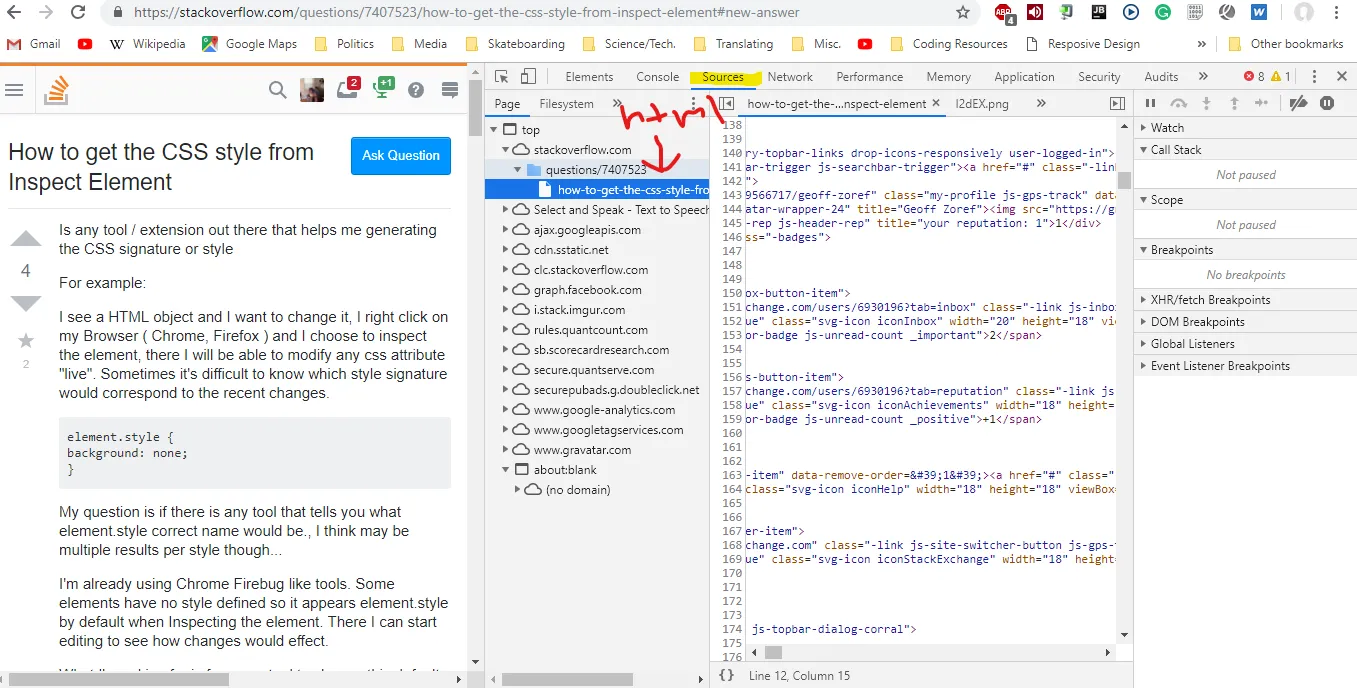
Task: Collapse questions/7407523 folder
Action: (519, 170)
